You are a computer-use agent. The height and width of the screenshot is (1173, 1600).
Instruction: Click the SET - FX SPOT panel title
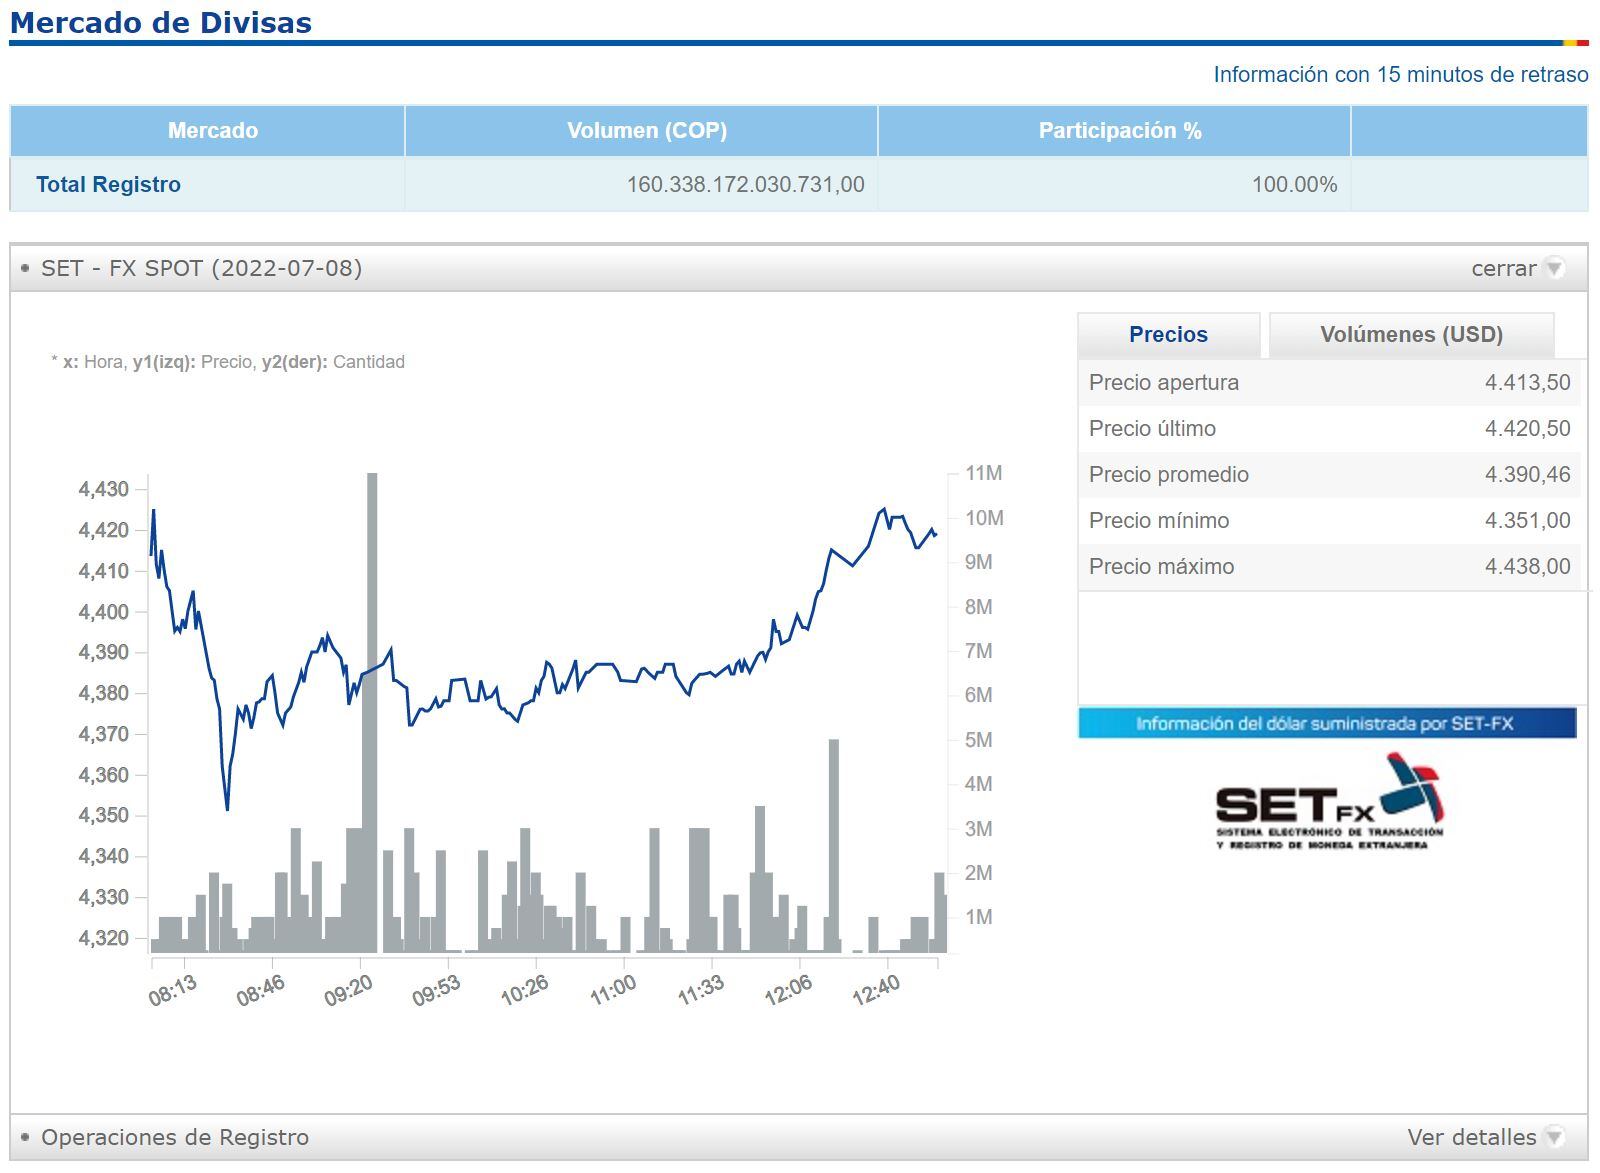(201, 268)
